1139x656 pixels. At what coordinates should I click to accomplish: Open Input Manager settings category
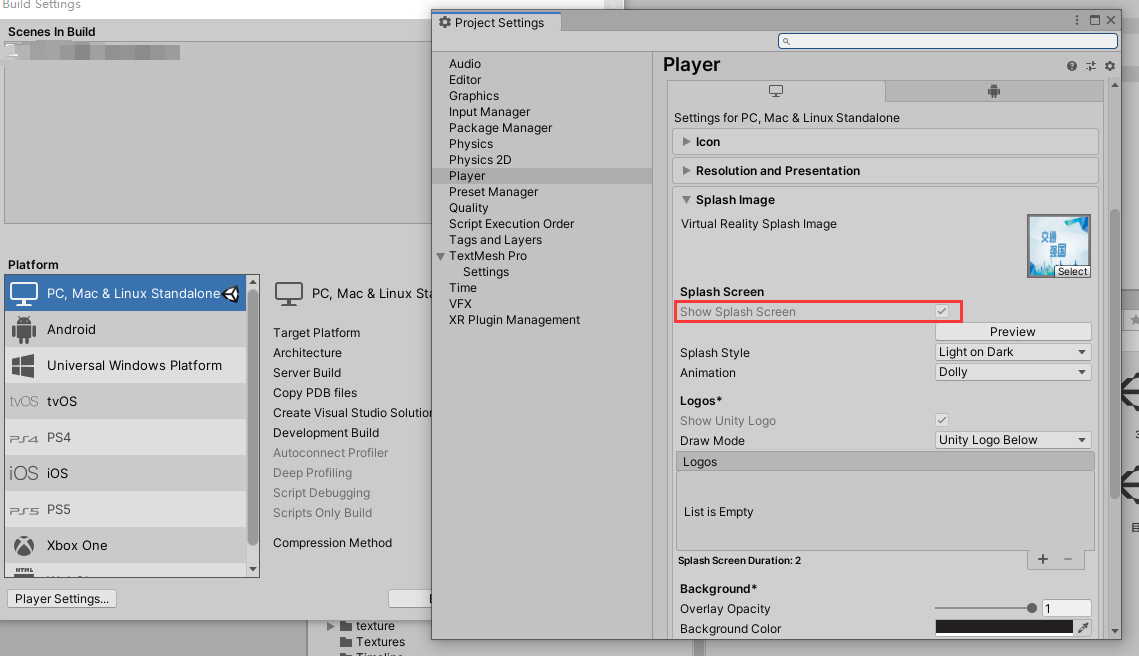pos(490,112)
